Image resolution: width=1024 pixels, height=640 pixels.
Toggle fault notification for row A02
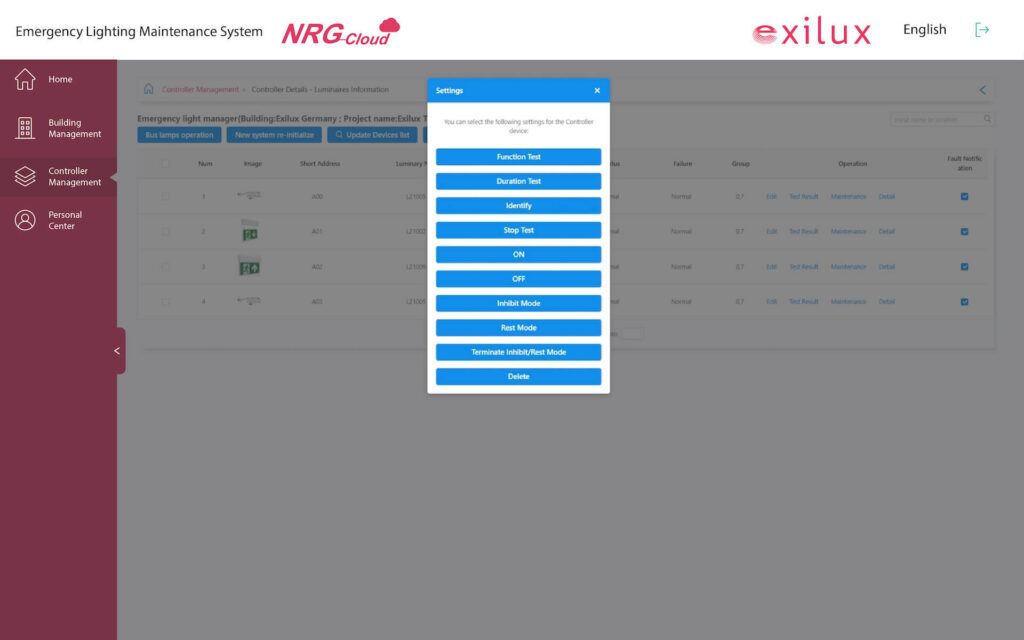point(965,266)
